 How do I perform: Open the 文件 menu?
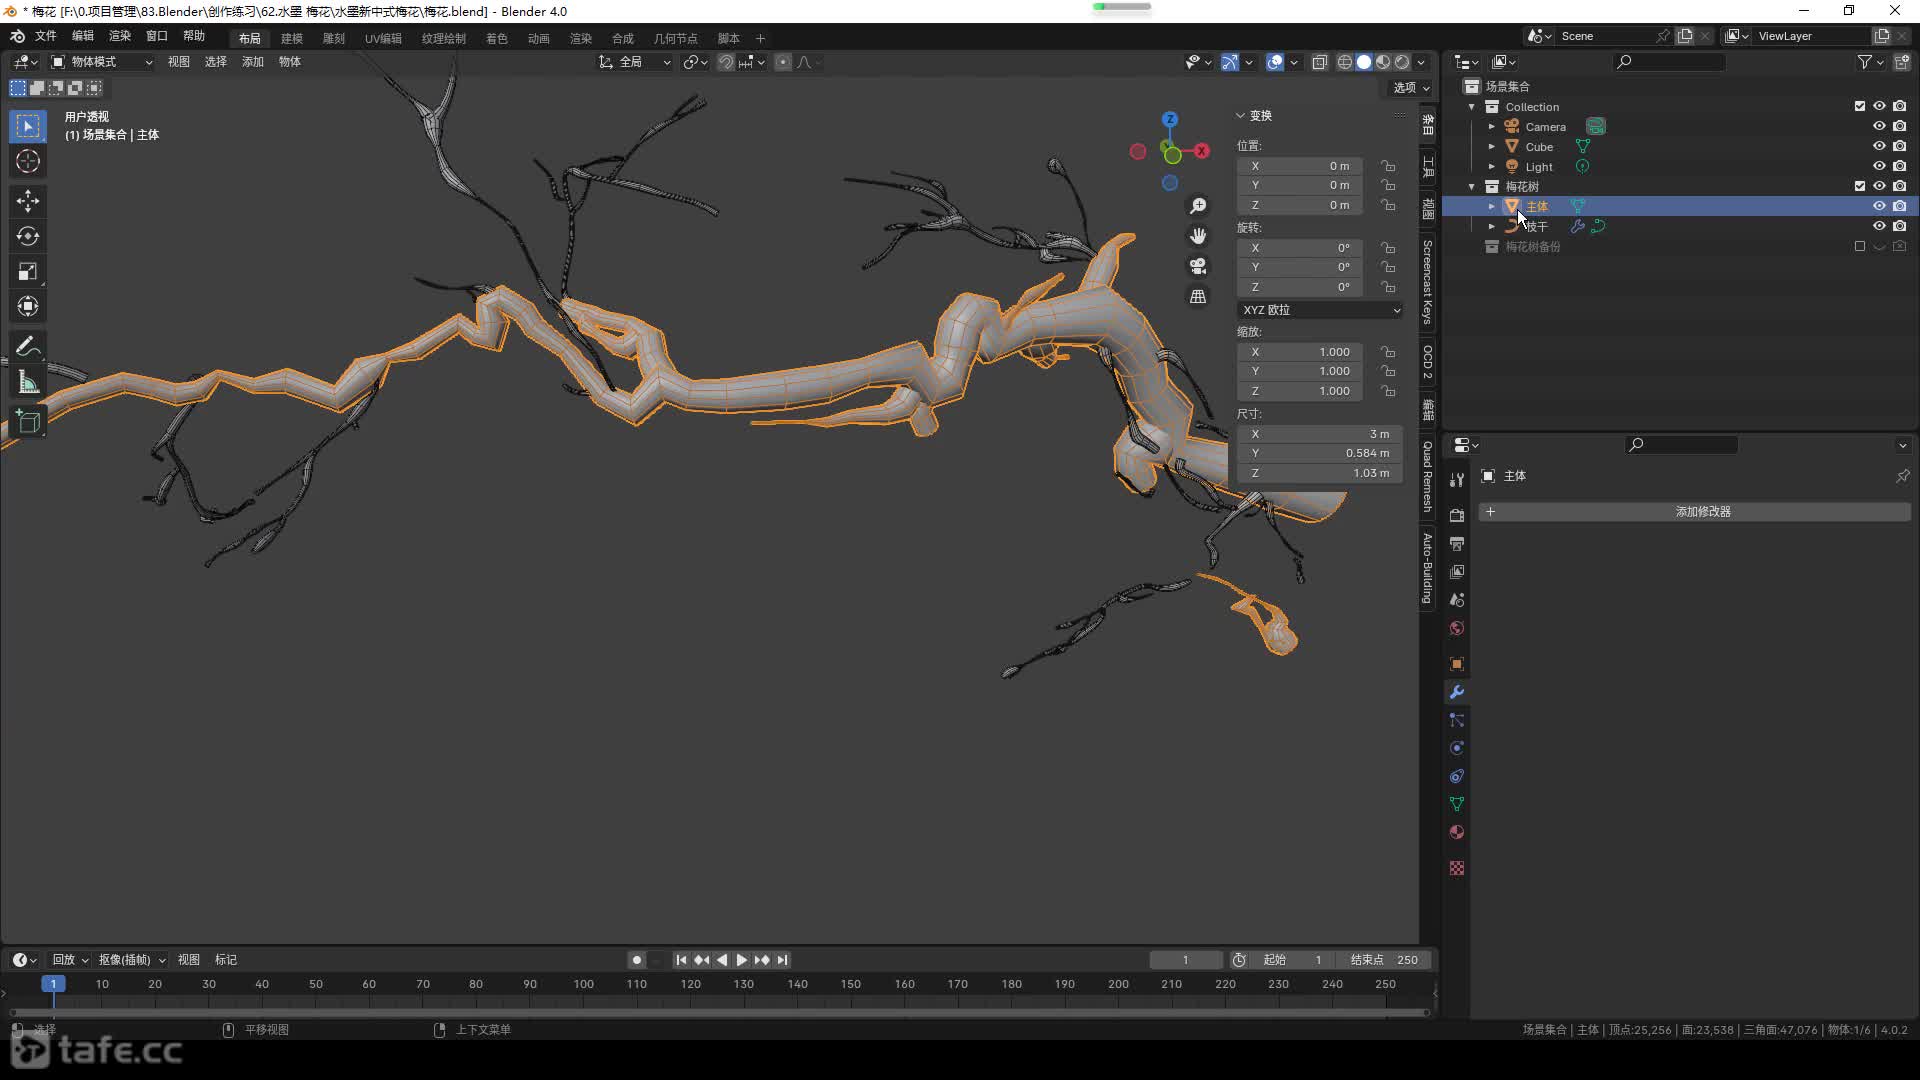[46, 36]
